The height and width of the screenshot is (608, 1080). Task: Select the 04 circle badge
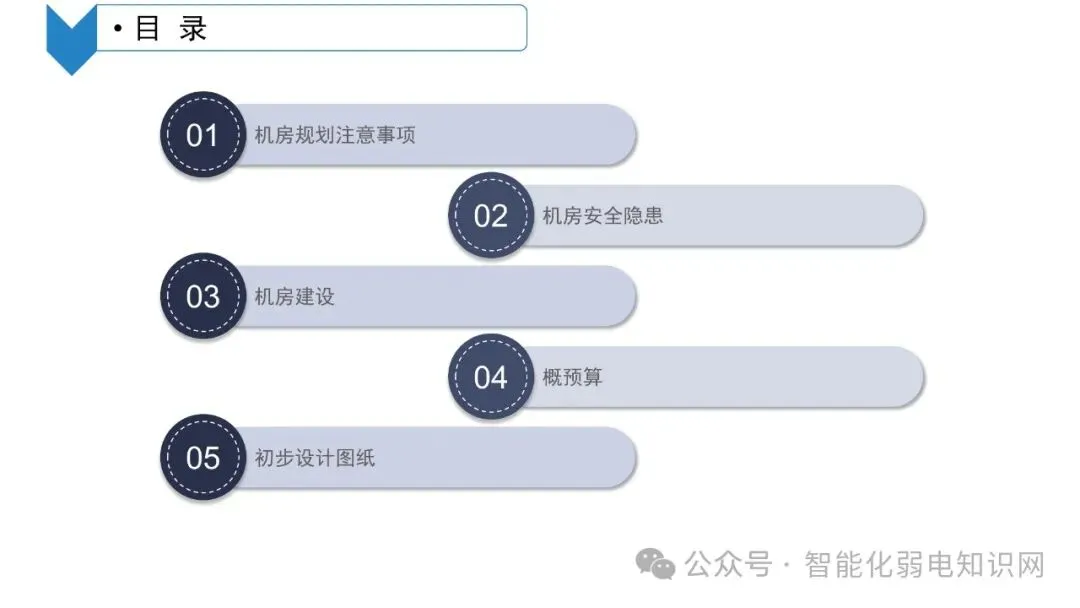pos(490,377)
